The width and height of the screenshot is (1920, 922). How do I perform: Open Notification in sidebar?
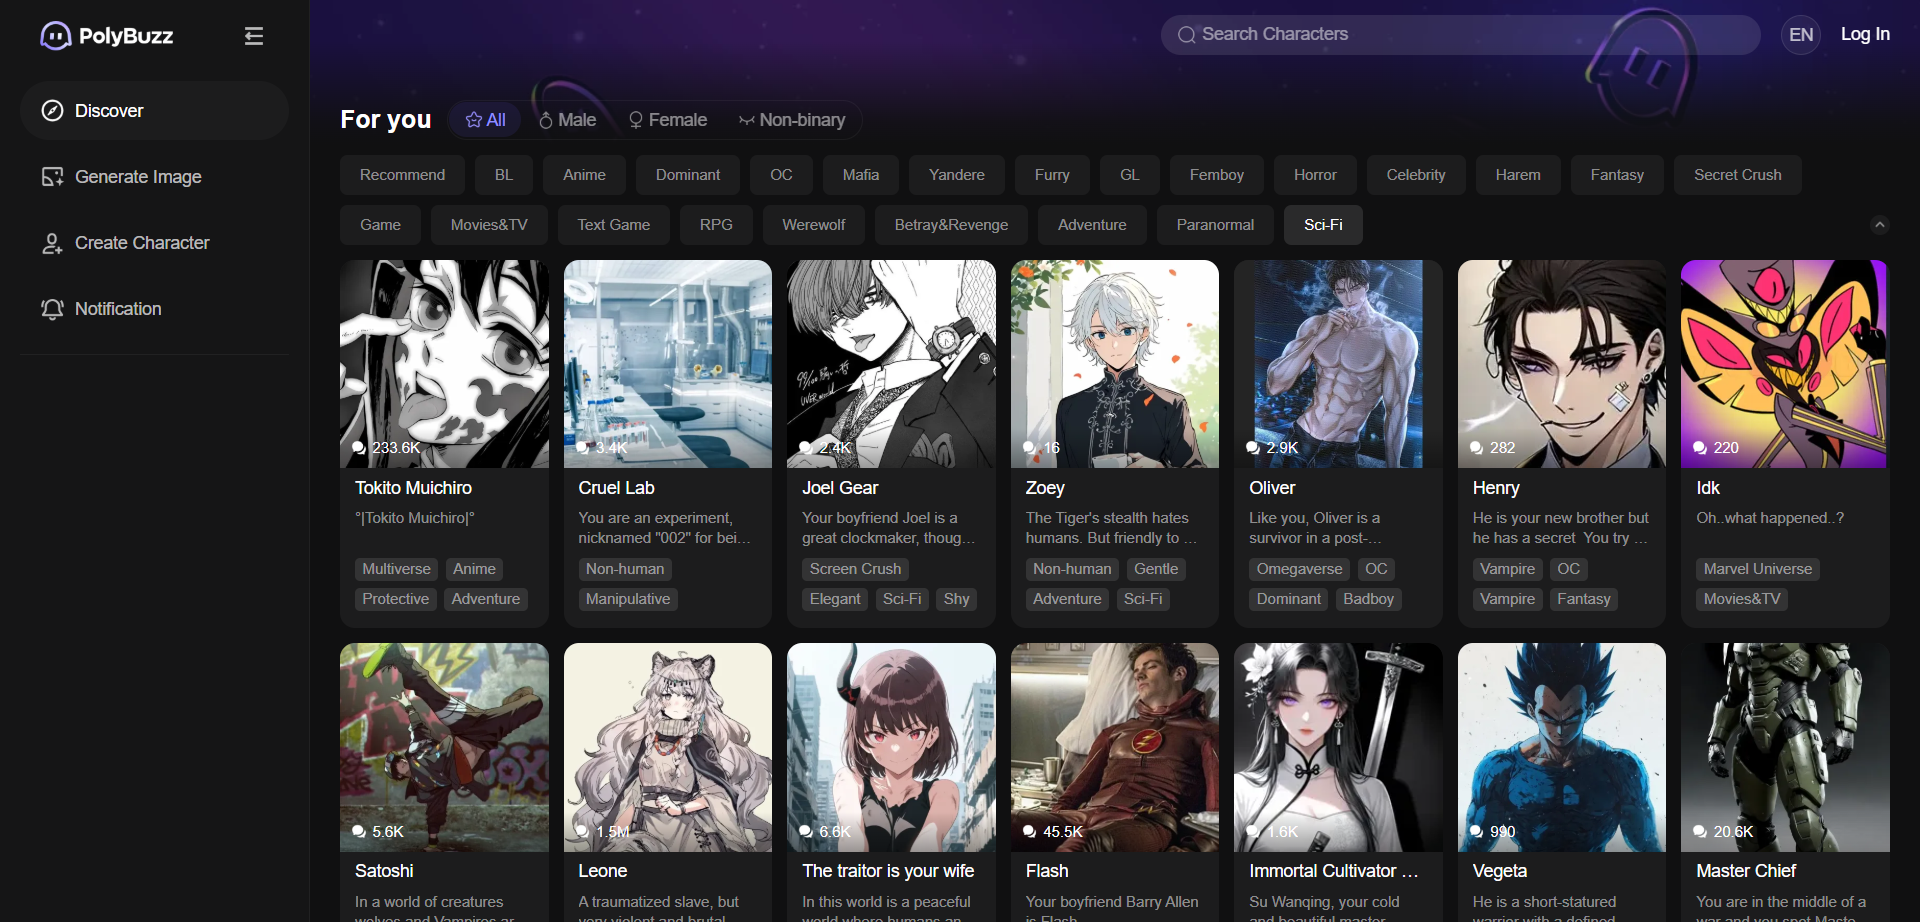click(x=154, y=309)
